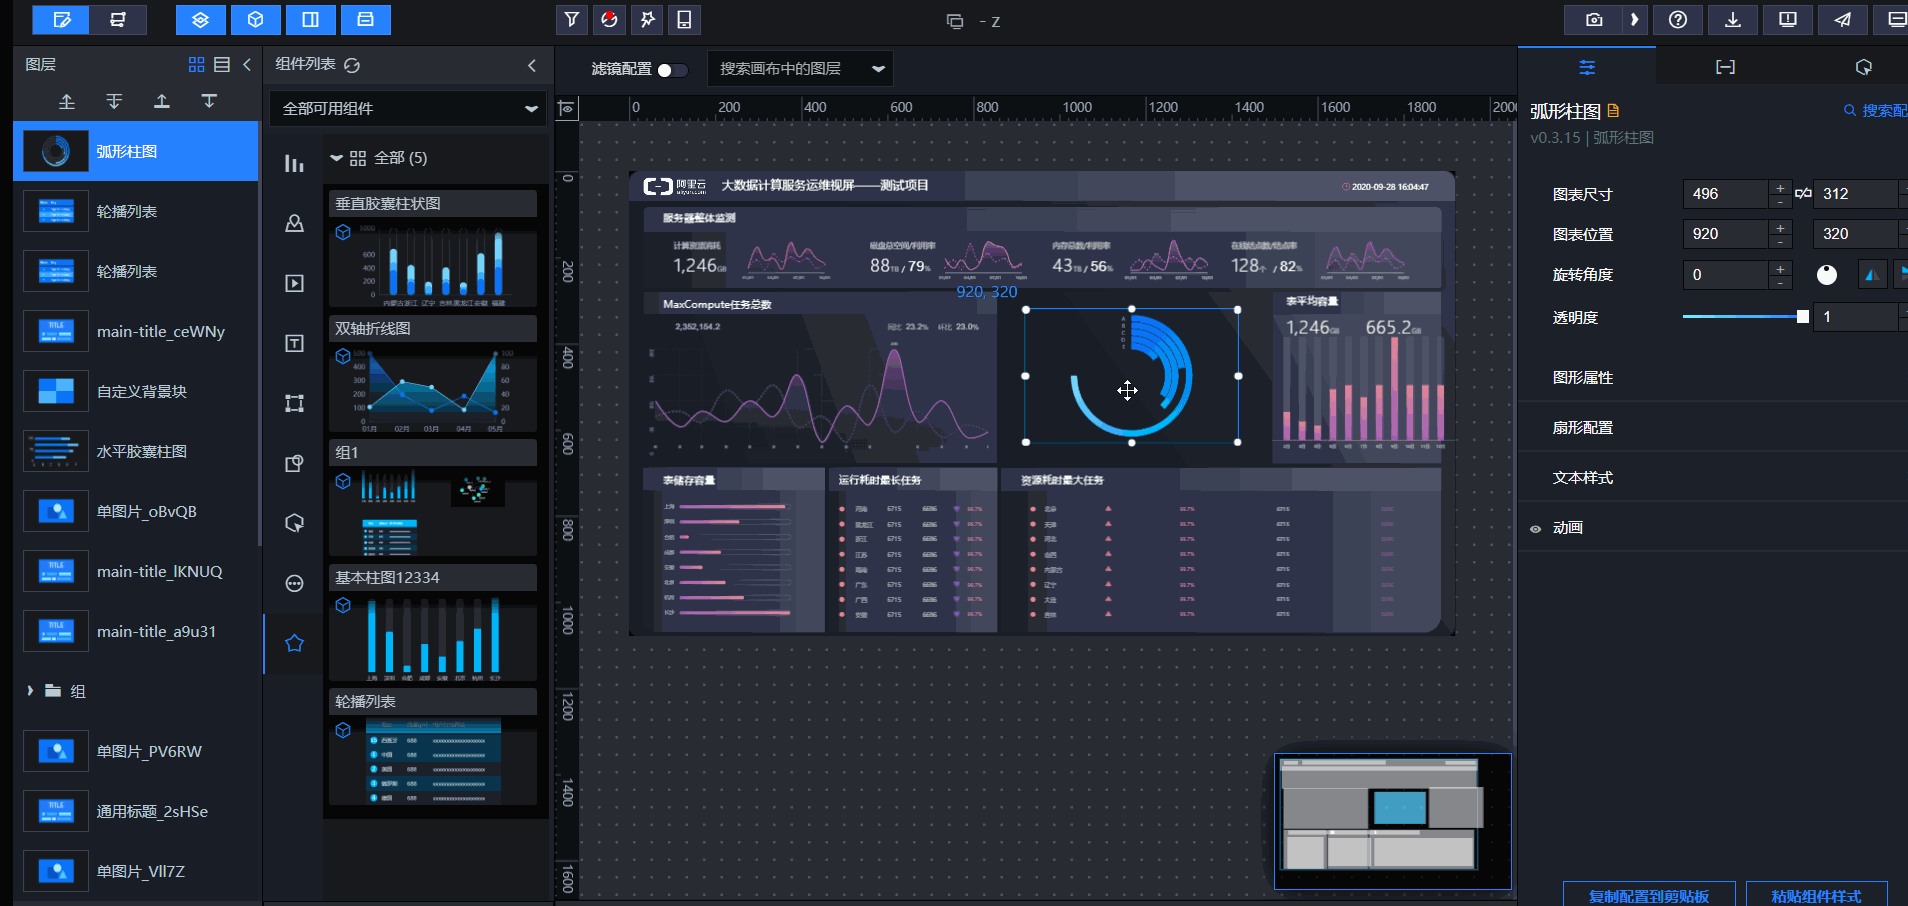Select the 轮播列表 layer below 弧形柱图

[x=136, y=211]
